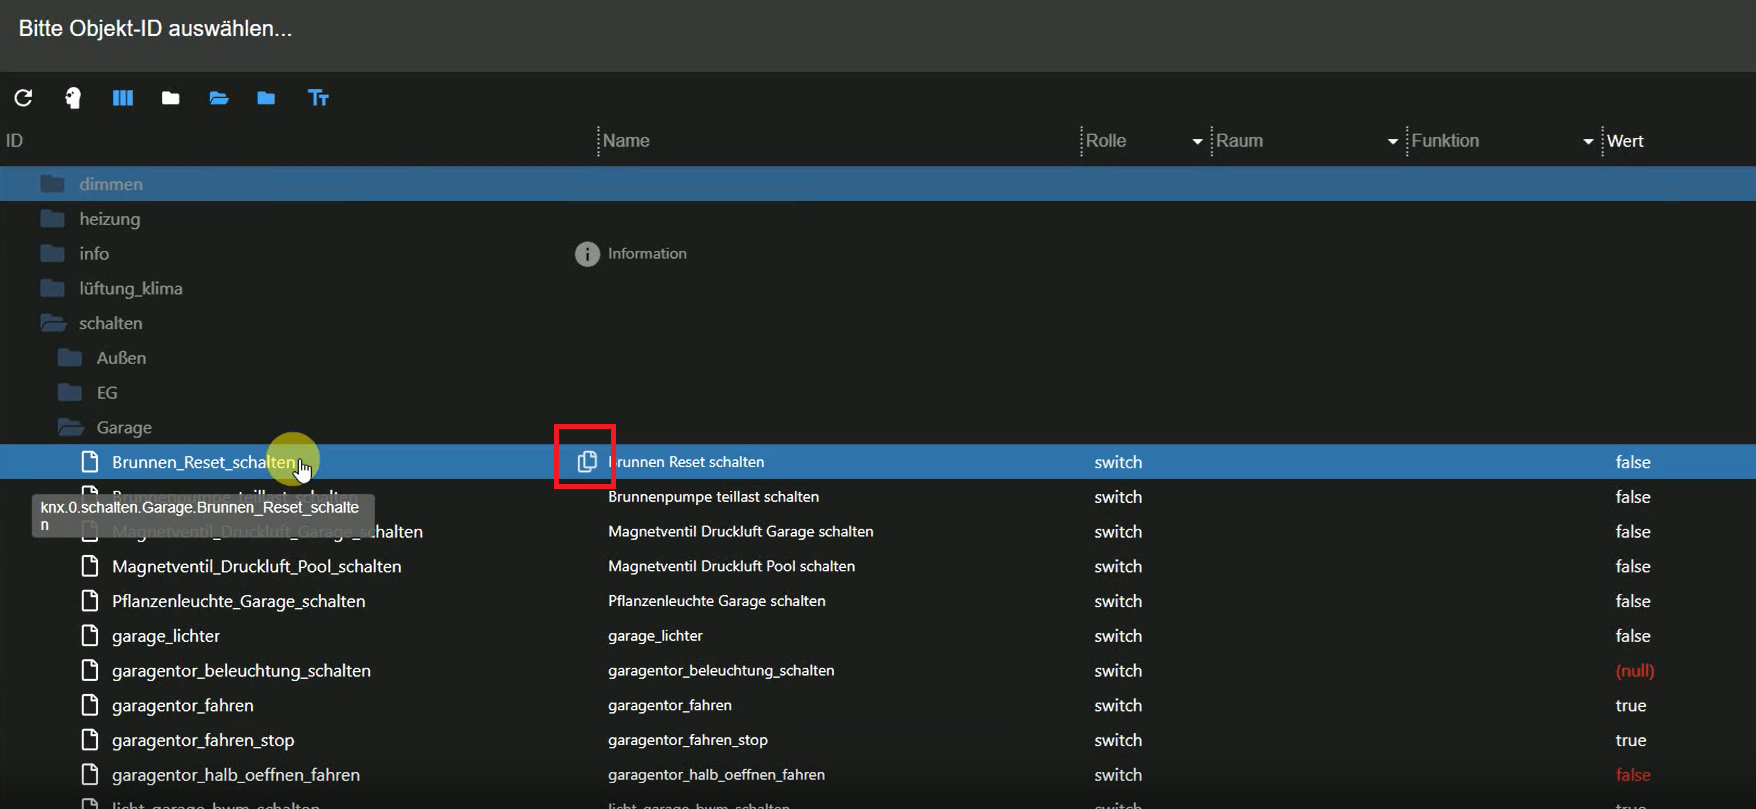This screenshot has height=809, width=1756.
Task: Click the (null) value of garagentor_beleuchtung_schalten
Action: point(1635,670)
